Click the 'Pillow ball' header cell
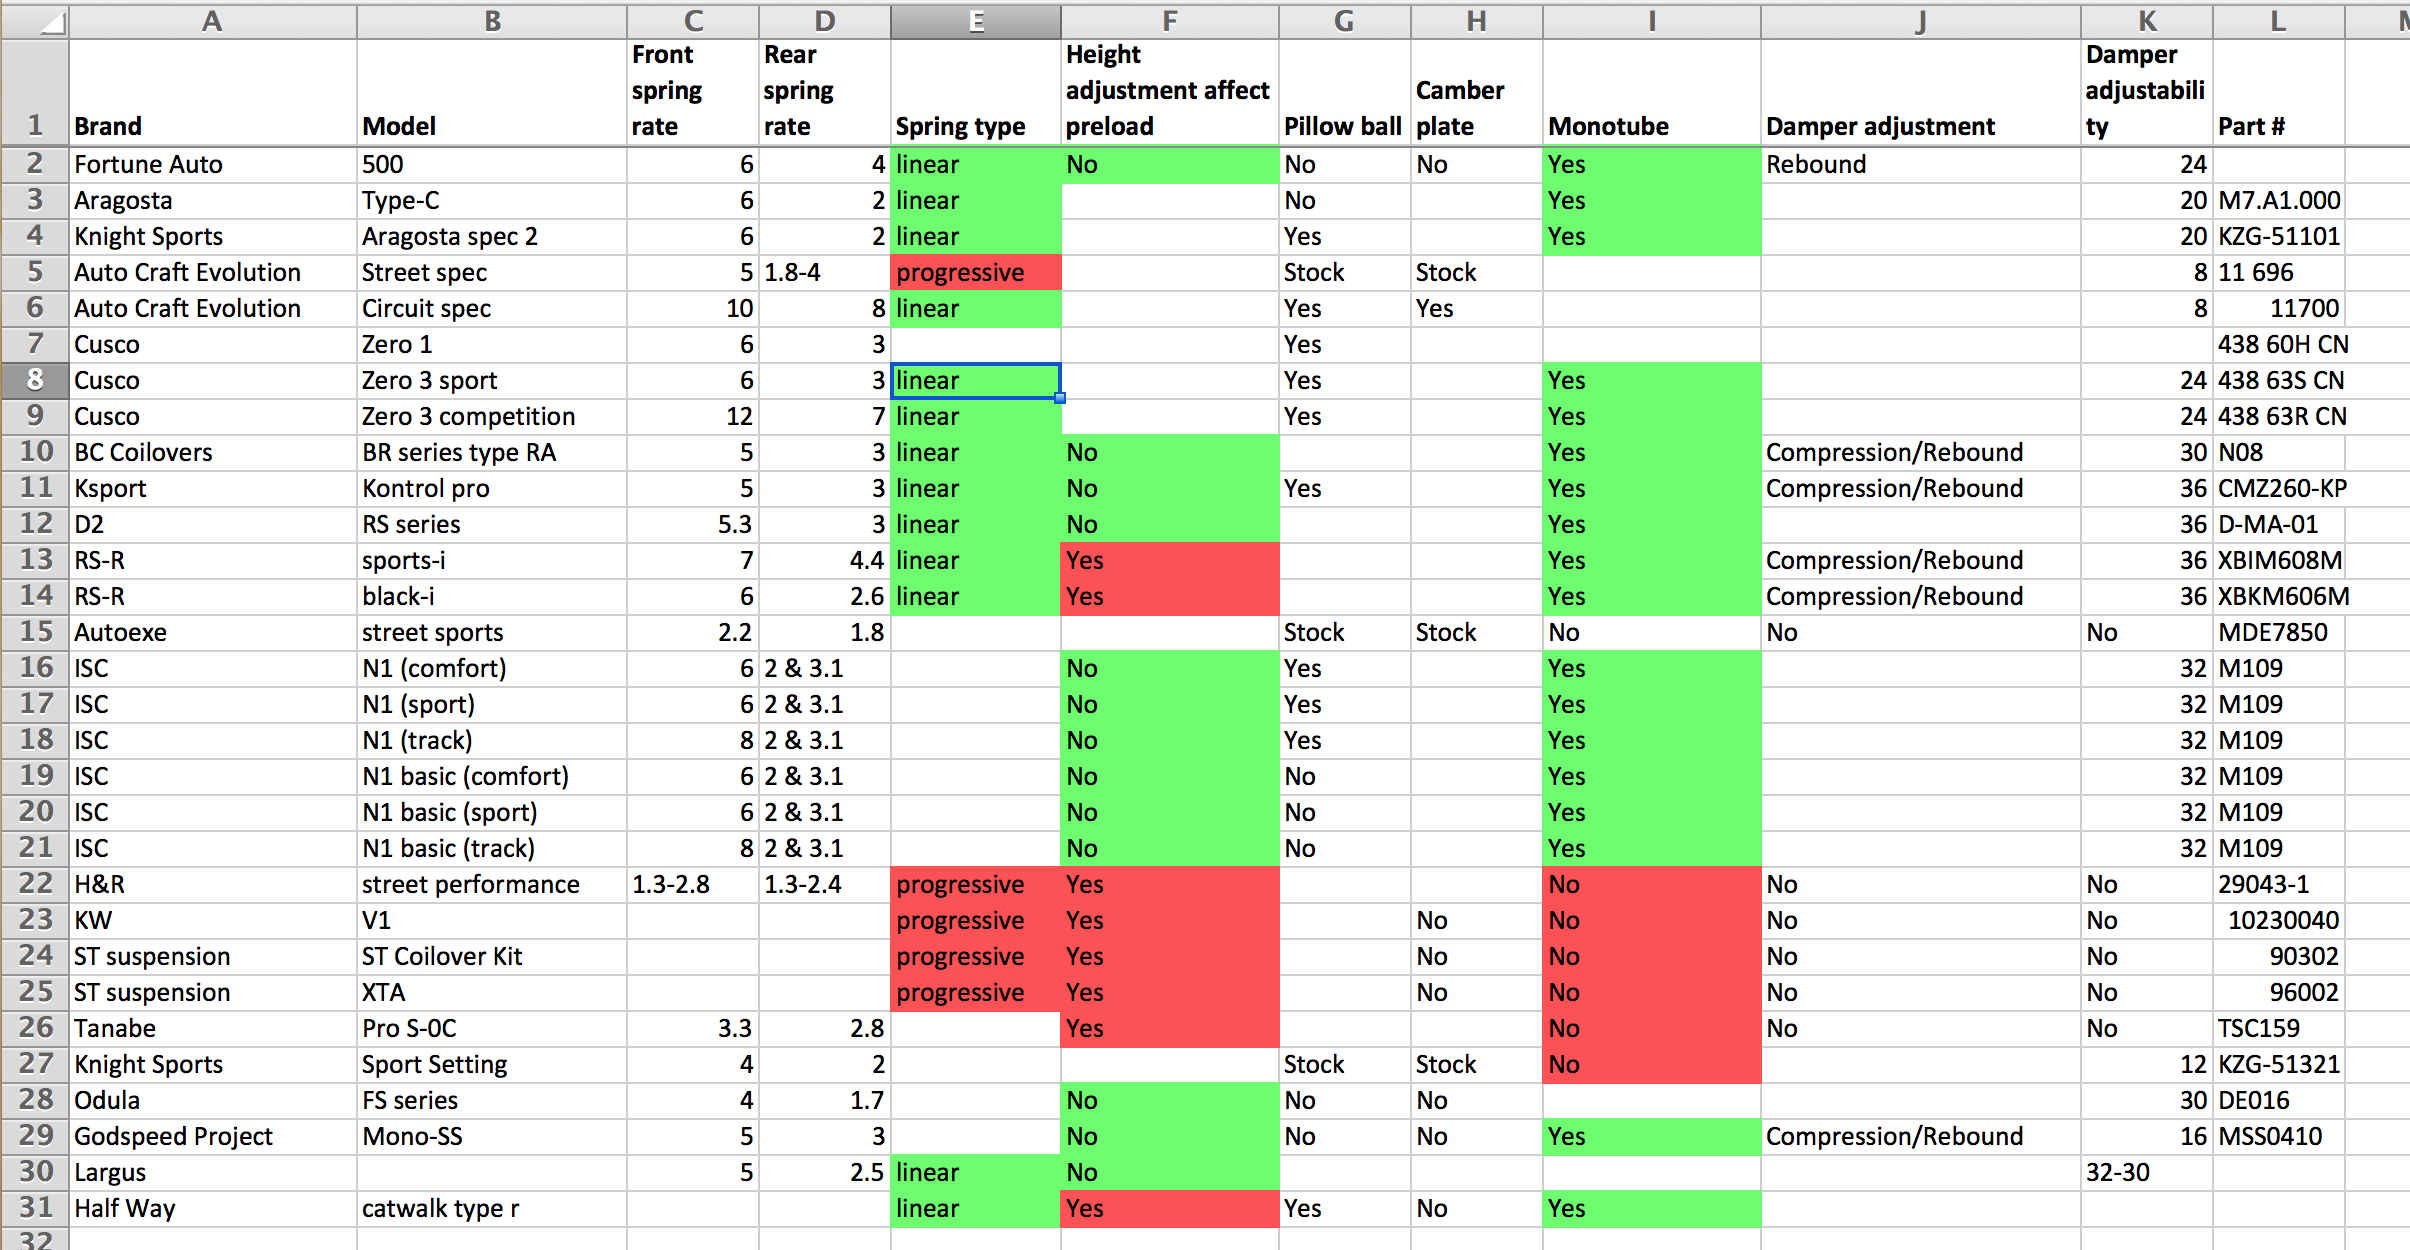 tap(1345, 93)
